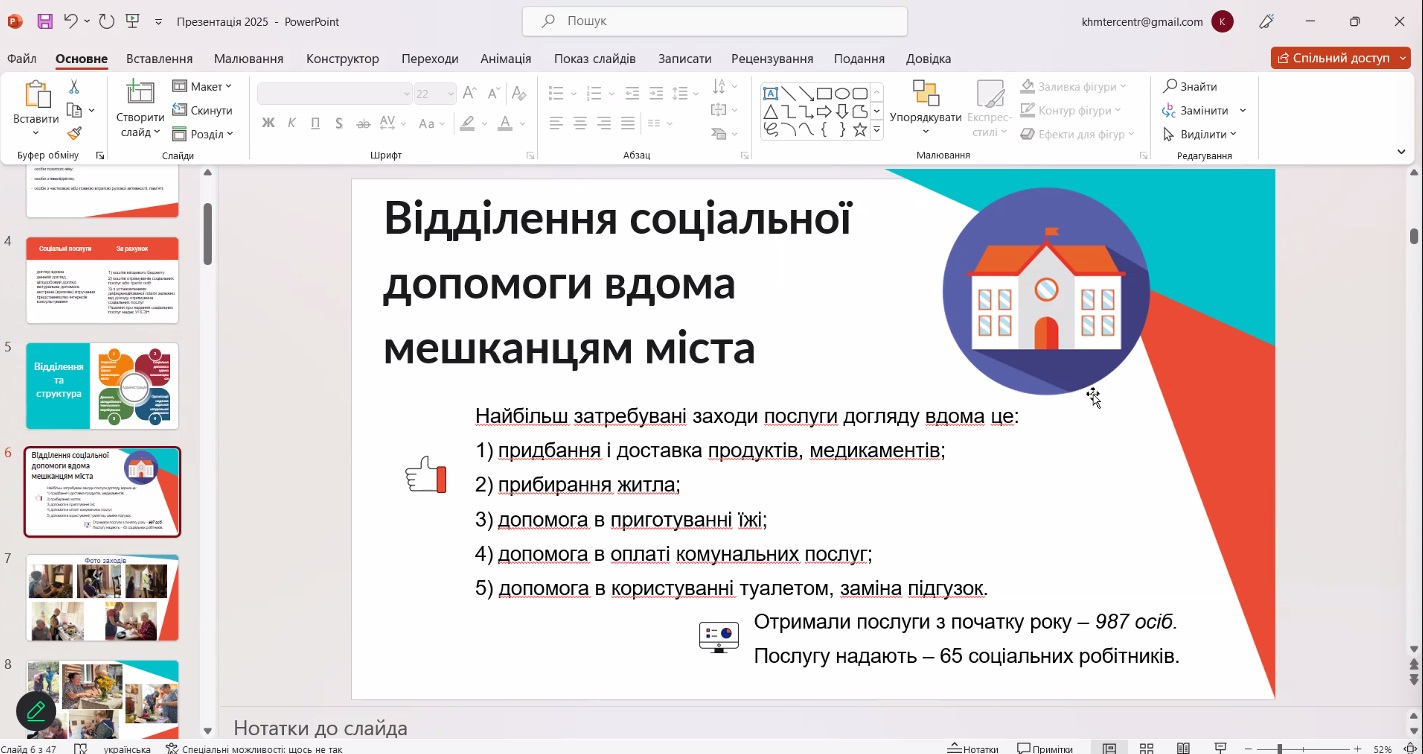Toggle the Нотатки notes pane
This screenshot has width=1423, height=754.
coord(973,748)
